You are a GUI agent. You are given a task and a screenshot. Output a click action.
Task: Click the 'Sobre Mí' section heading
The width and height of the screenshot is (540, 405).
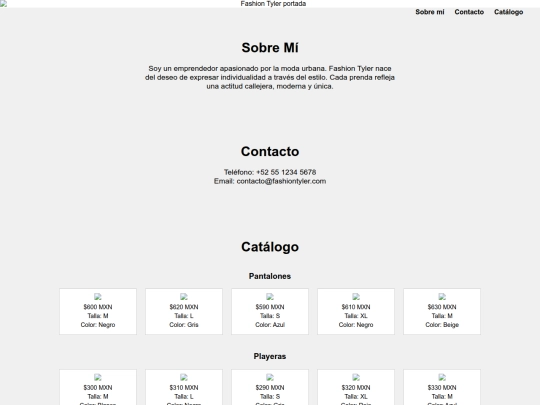point(270,48)
